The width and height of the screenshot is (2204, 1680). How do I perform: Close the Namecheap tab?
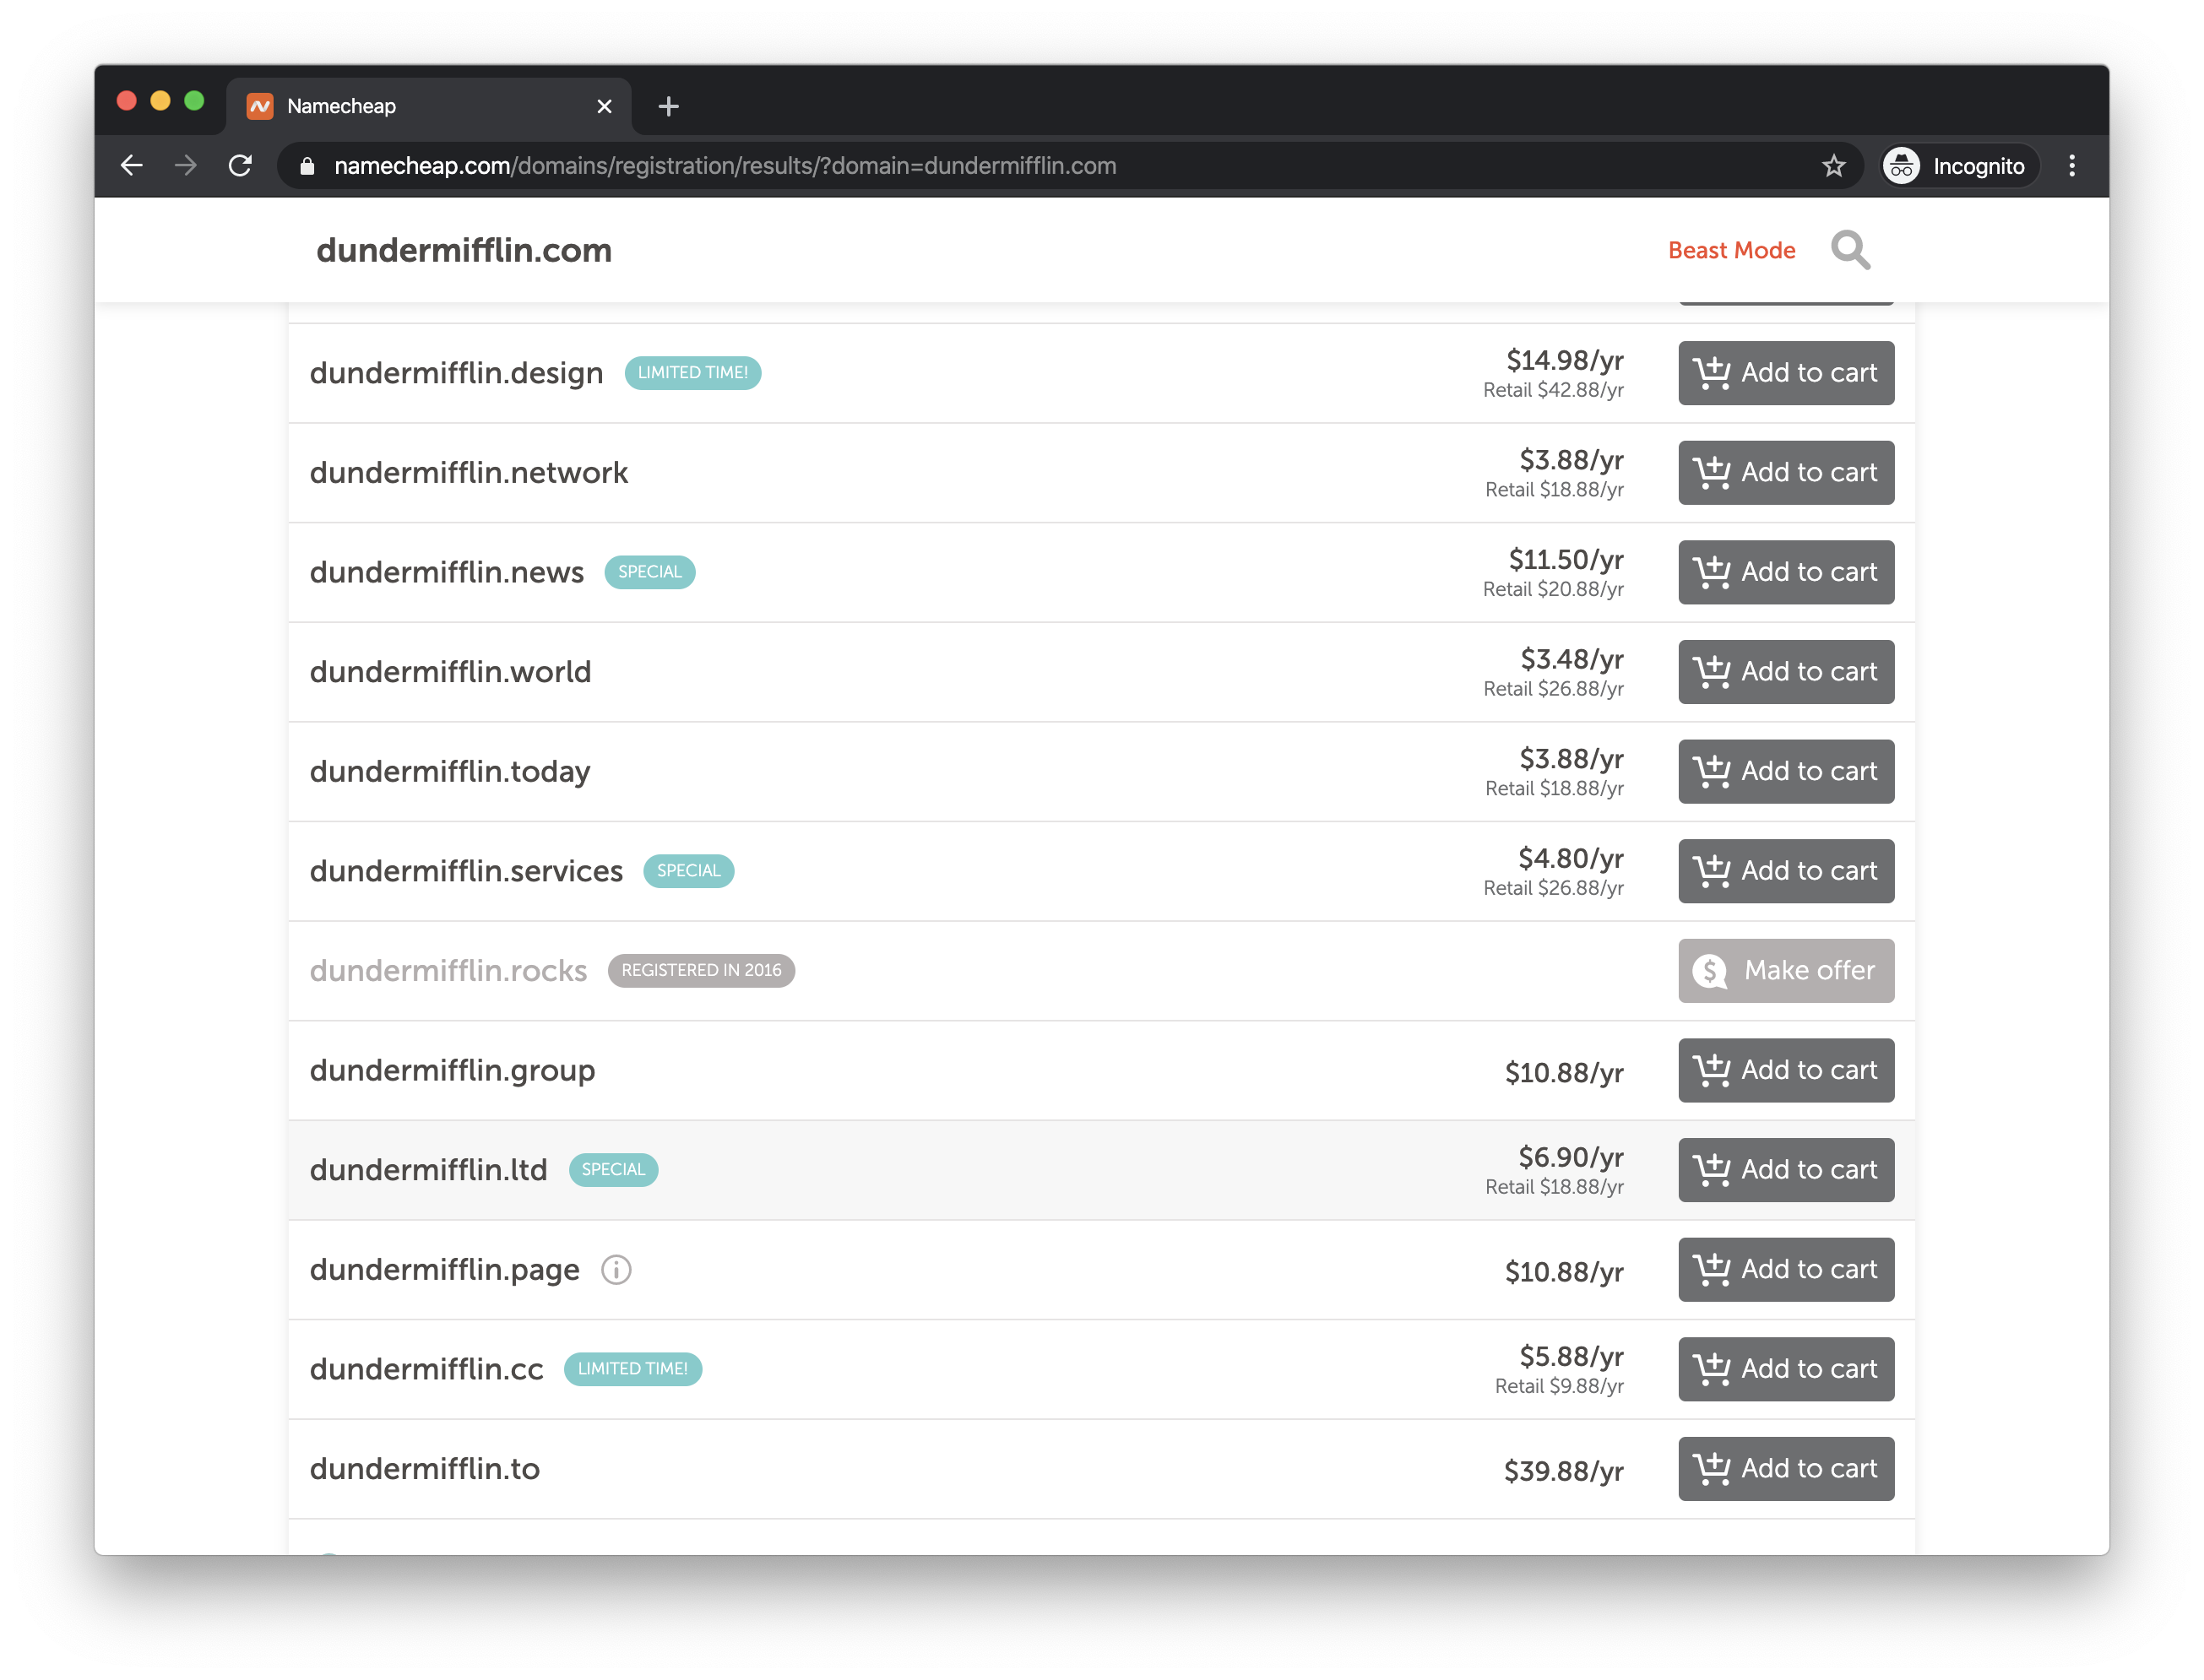pyautogui.click(x=604, y=106)
